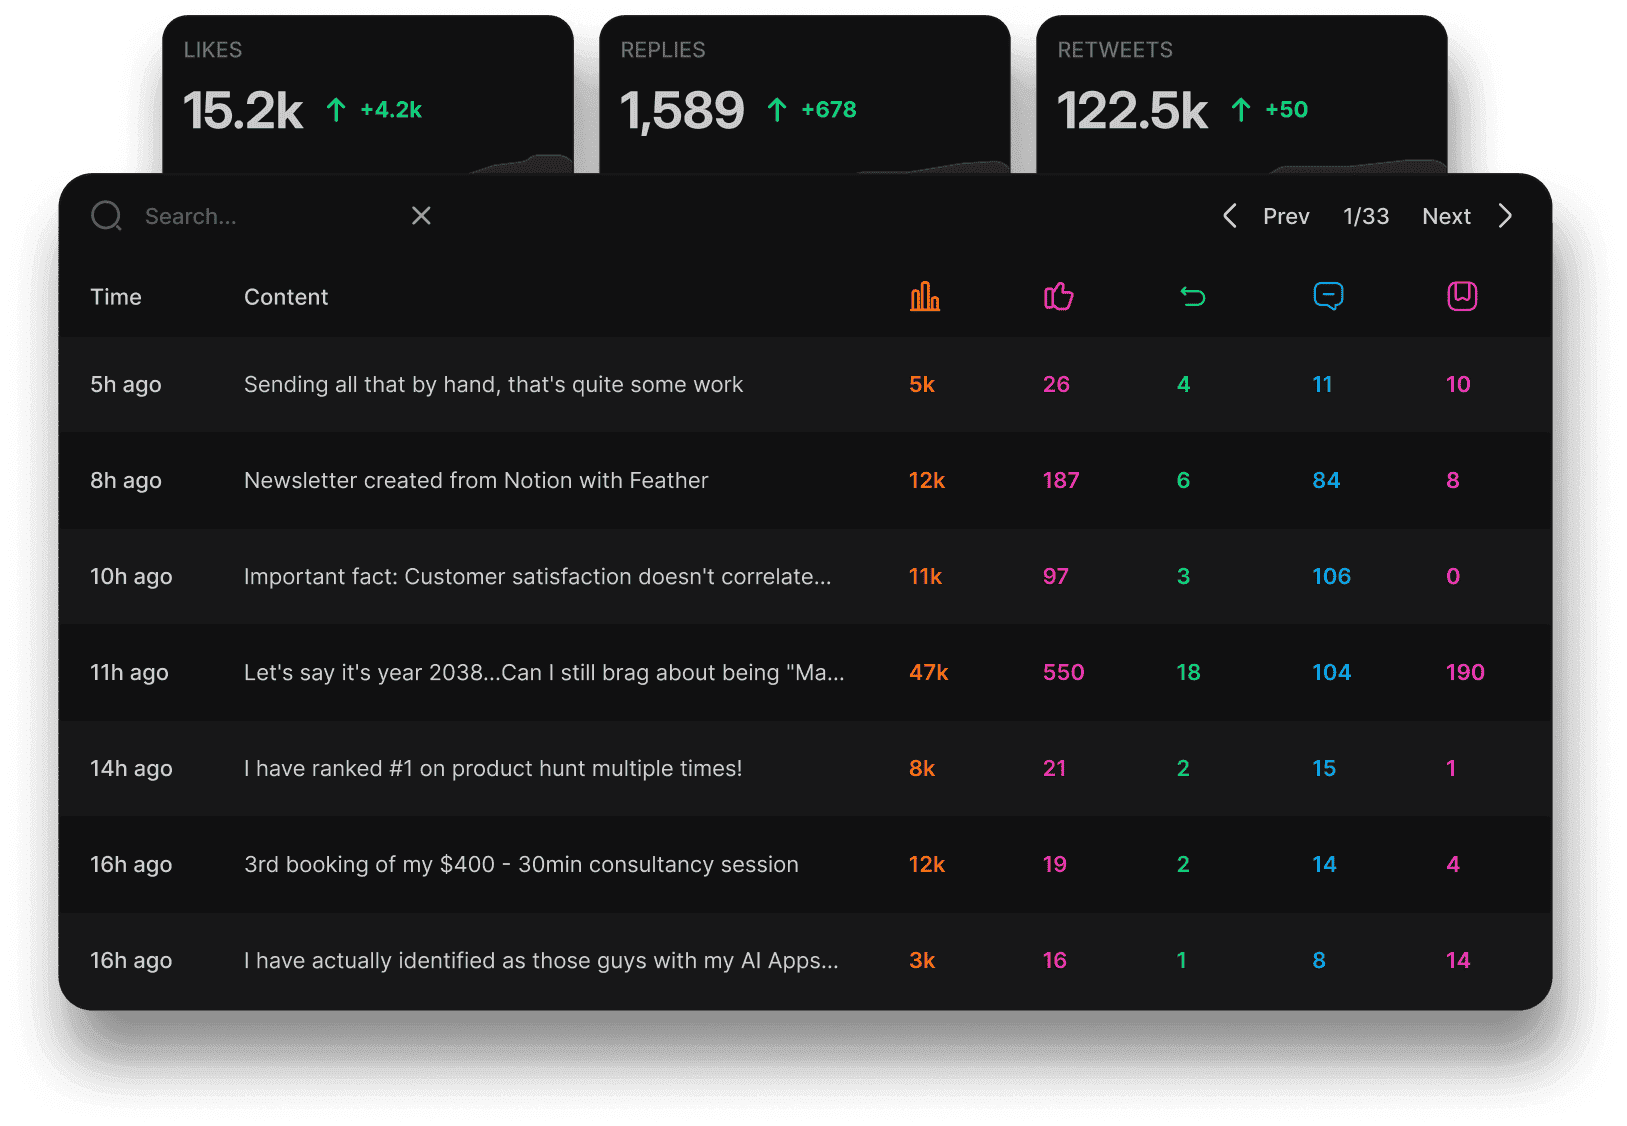1627x1126 pixels.
Task: Click the 1/33 page indicator
Action: 1366,216
